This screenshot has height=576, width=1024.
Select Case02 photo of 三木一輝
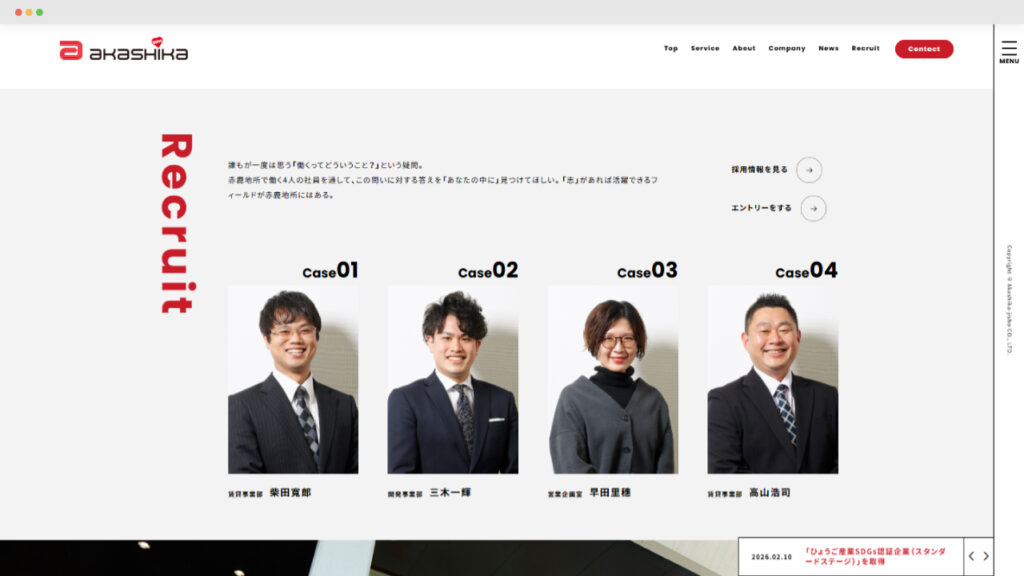point(453,379)
